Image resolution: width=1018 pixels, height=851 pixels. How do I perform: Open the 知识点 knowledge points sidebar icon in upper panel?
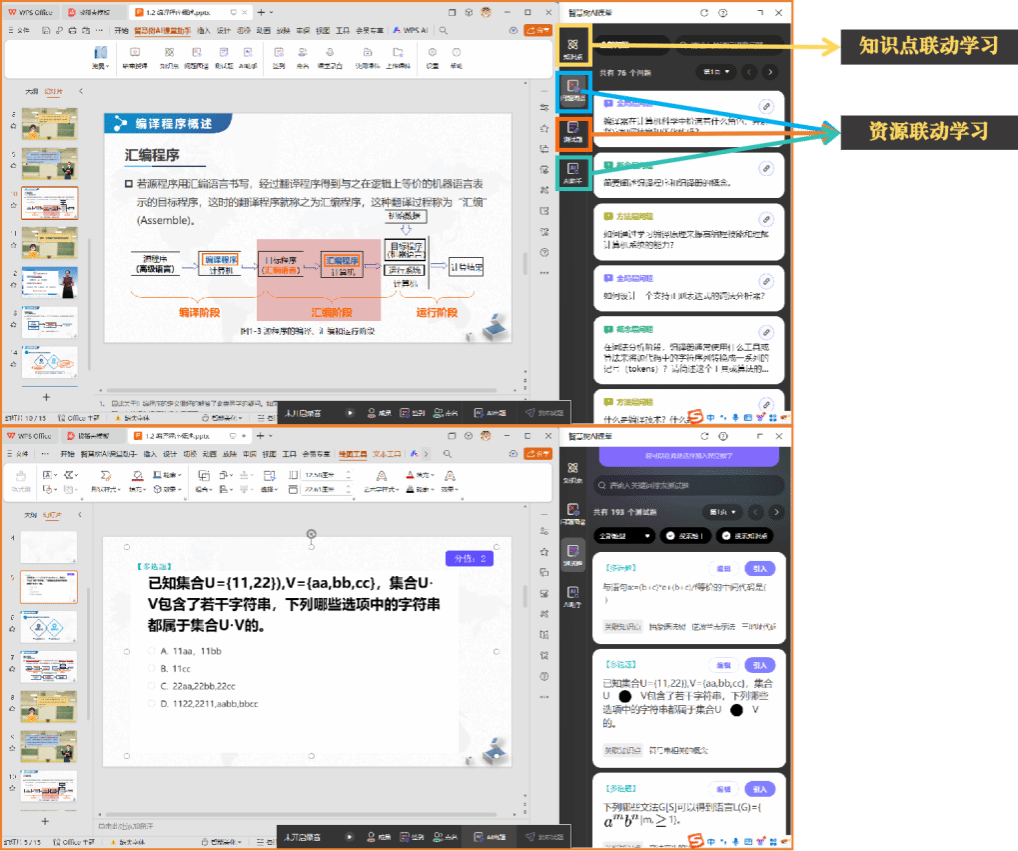pos(572,47)
